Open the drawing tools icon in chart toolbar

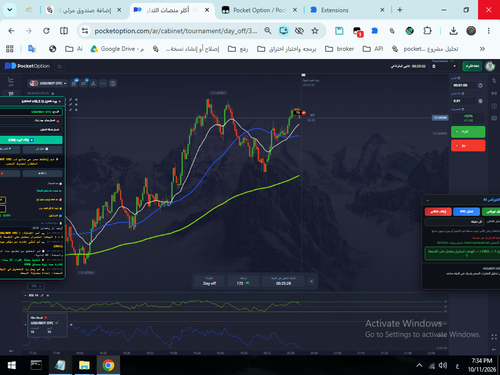tap(93, 83)
